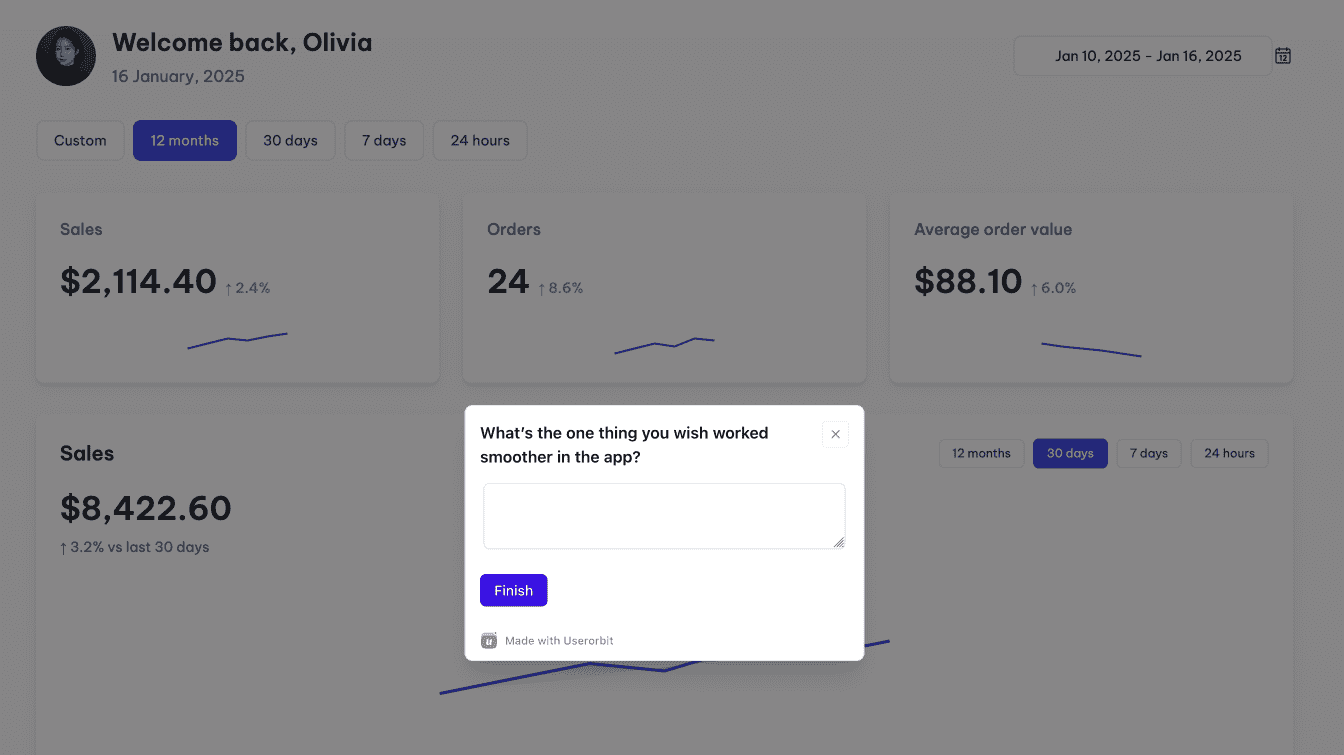Click the Orders sparkline chart
This screenshot has height=755, width=1344.
pos(664,345)
